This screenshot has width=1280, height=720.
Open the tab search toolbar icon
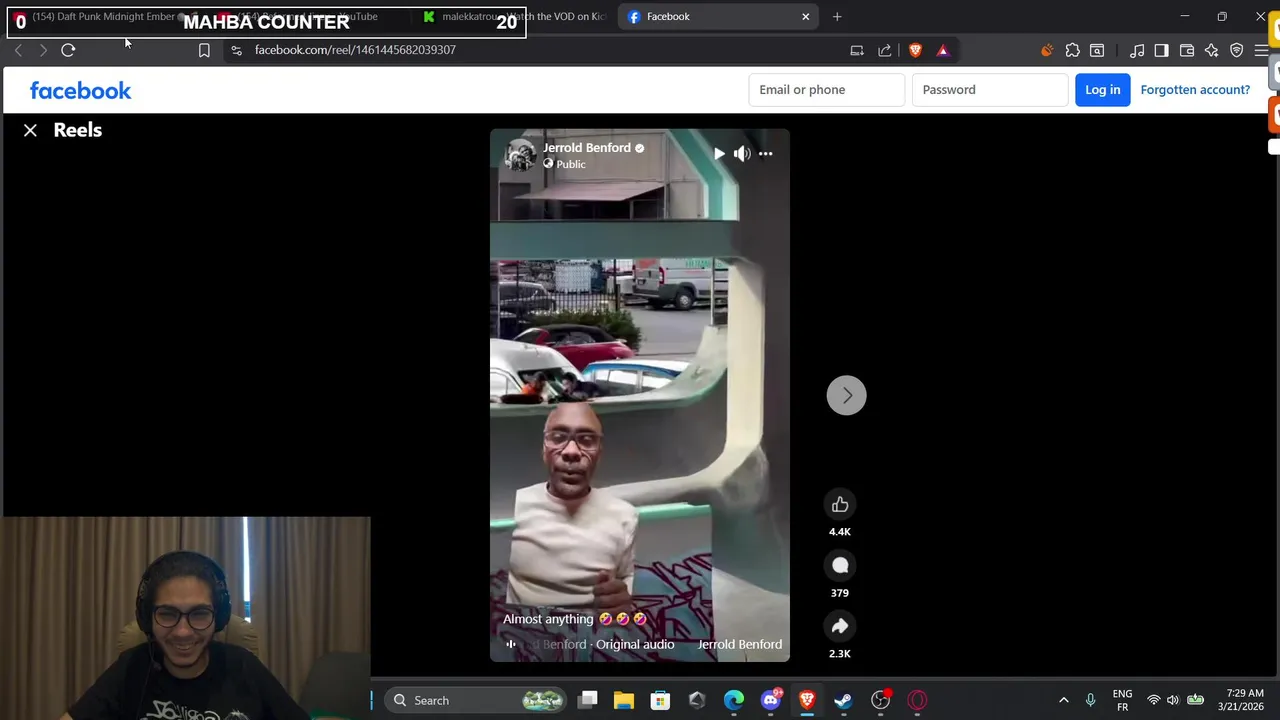(x=1097, y=50)
